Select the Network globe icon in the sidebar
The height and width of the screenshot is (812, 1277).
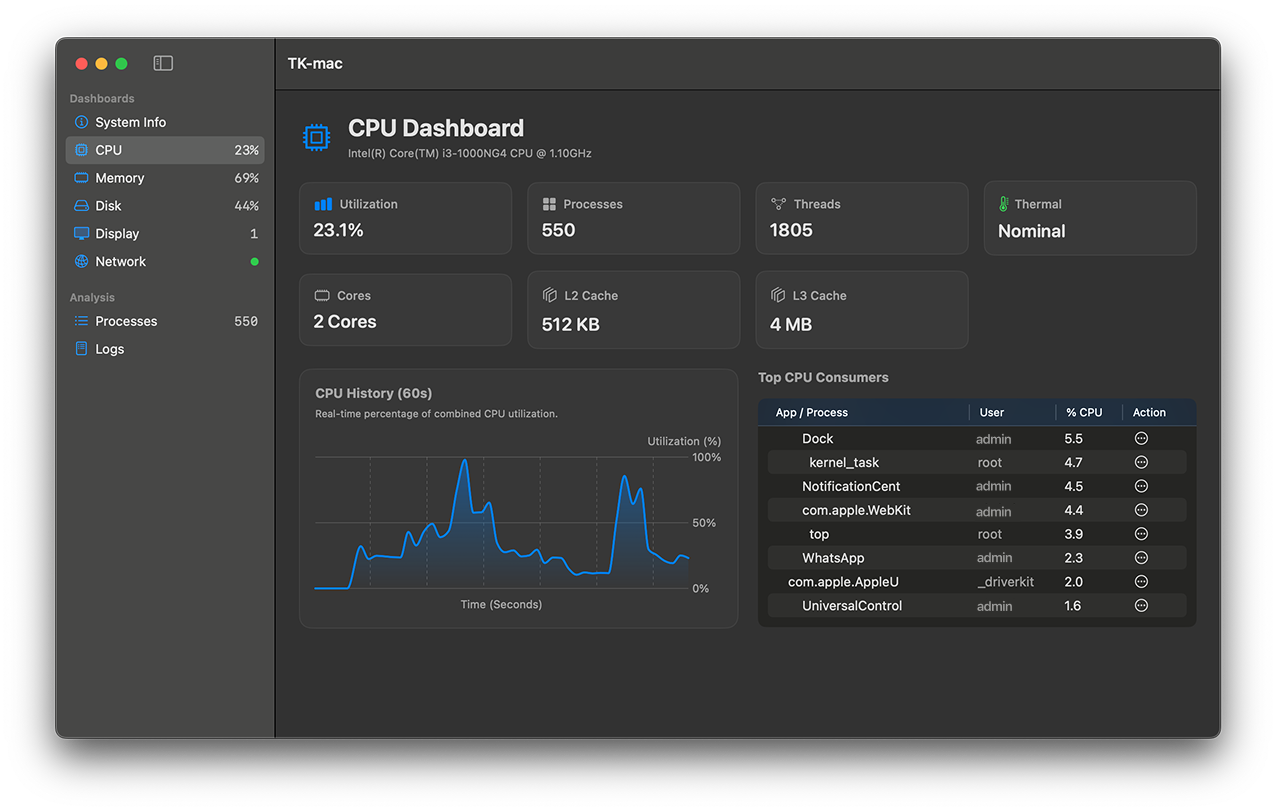click(80, 261)
